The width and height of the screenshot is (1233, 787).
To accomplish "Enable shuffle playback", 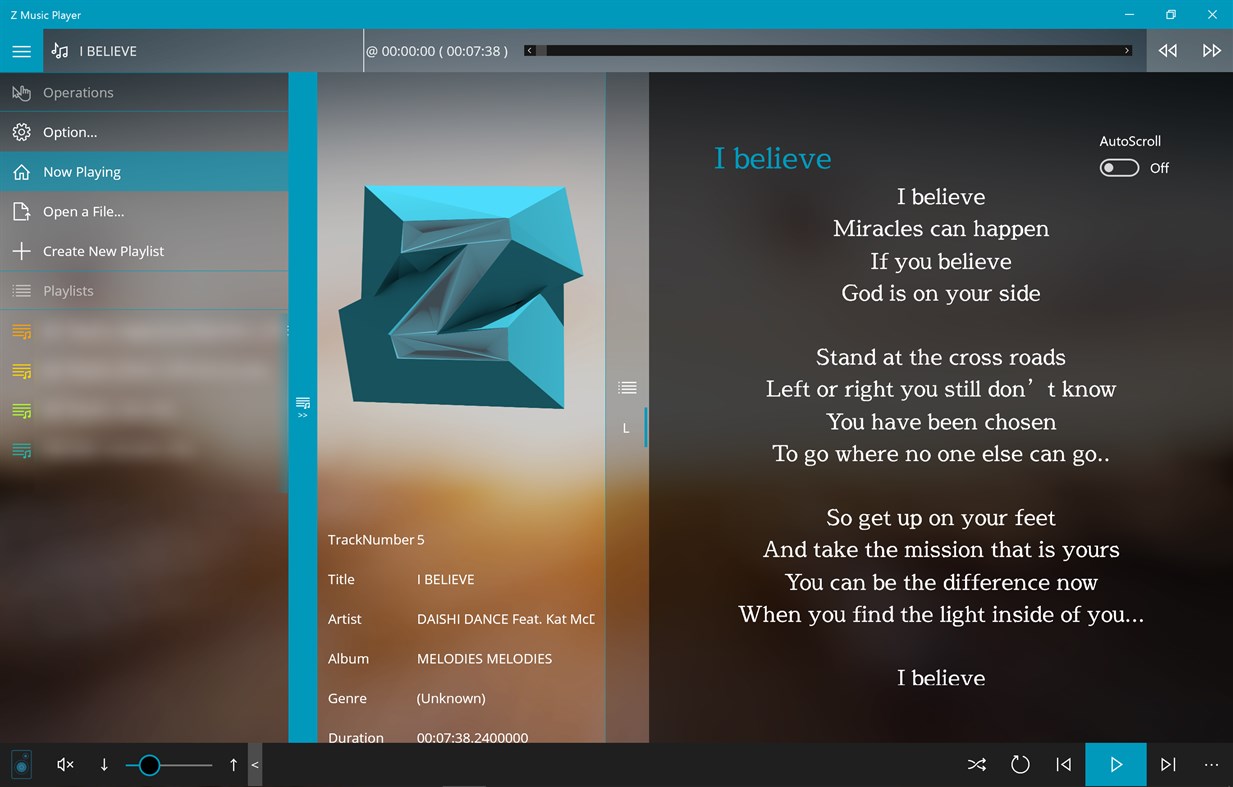I will (x=976, y=764).
